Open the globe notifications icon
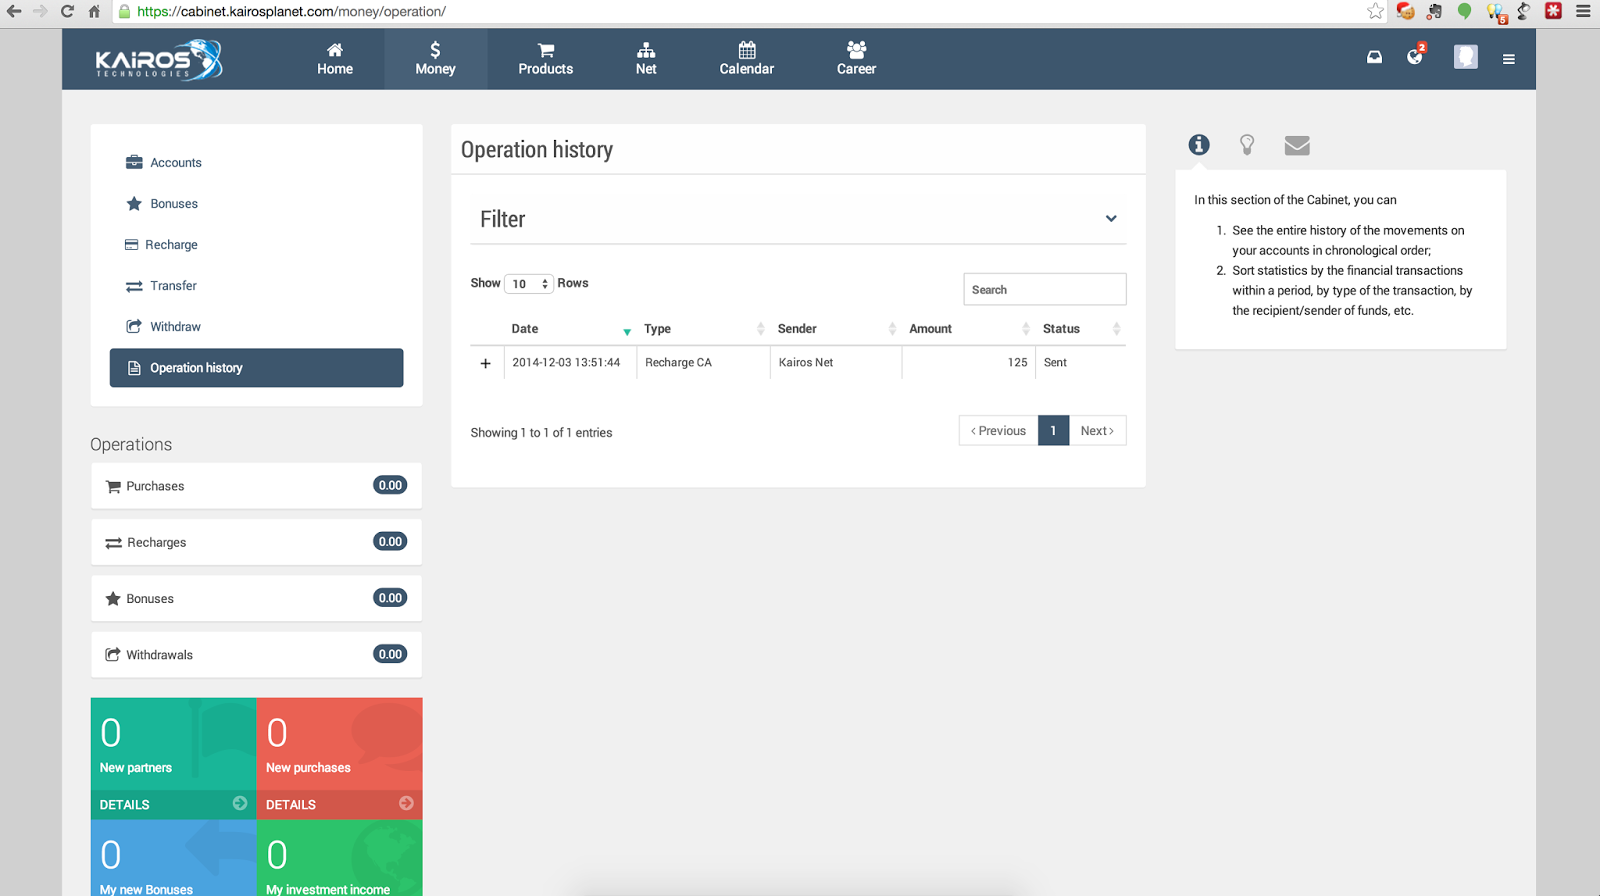Screen dimensions: 1600x896 pos(1414,56)
